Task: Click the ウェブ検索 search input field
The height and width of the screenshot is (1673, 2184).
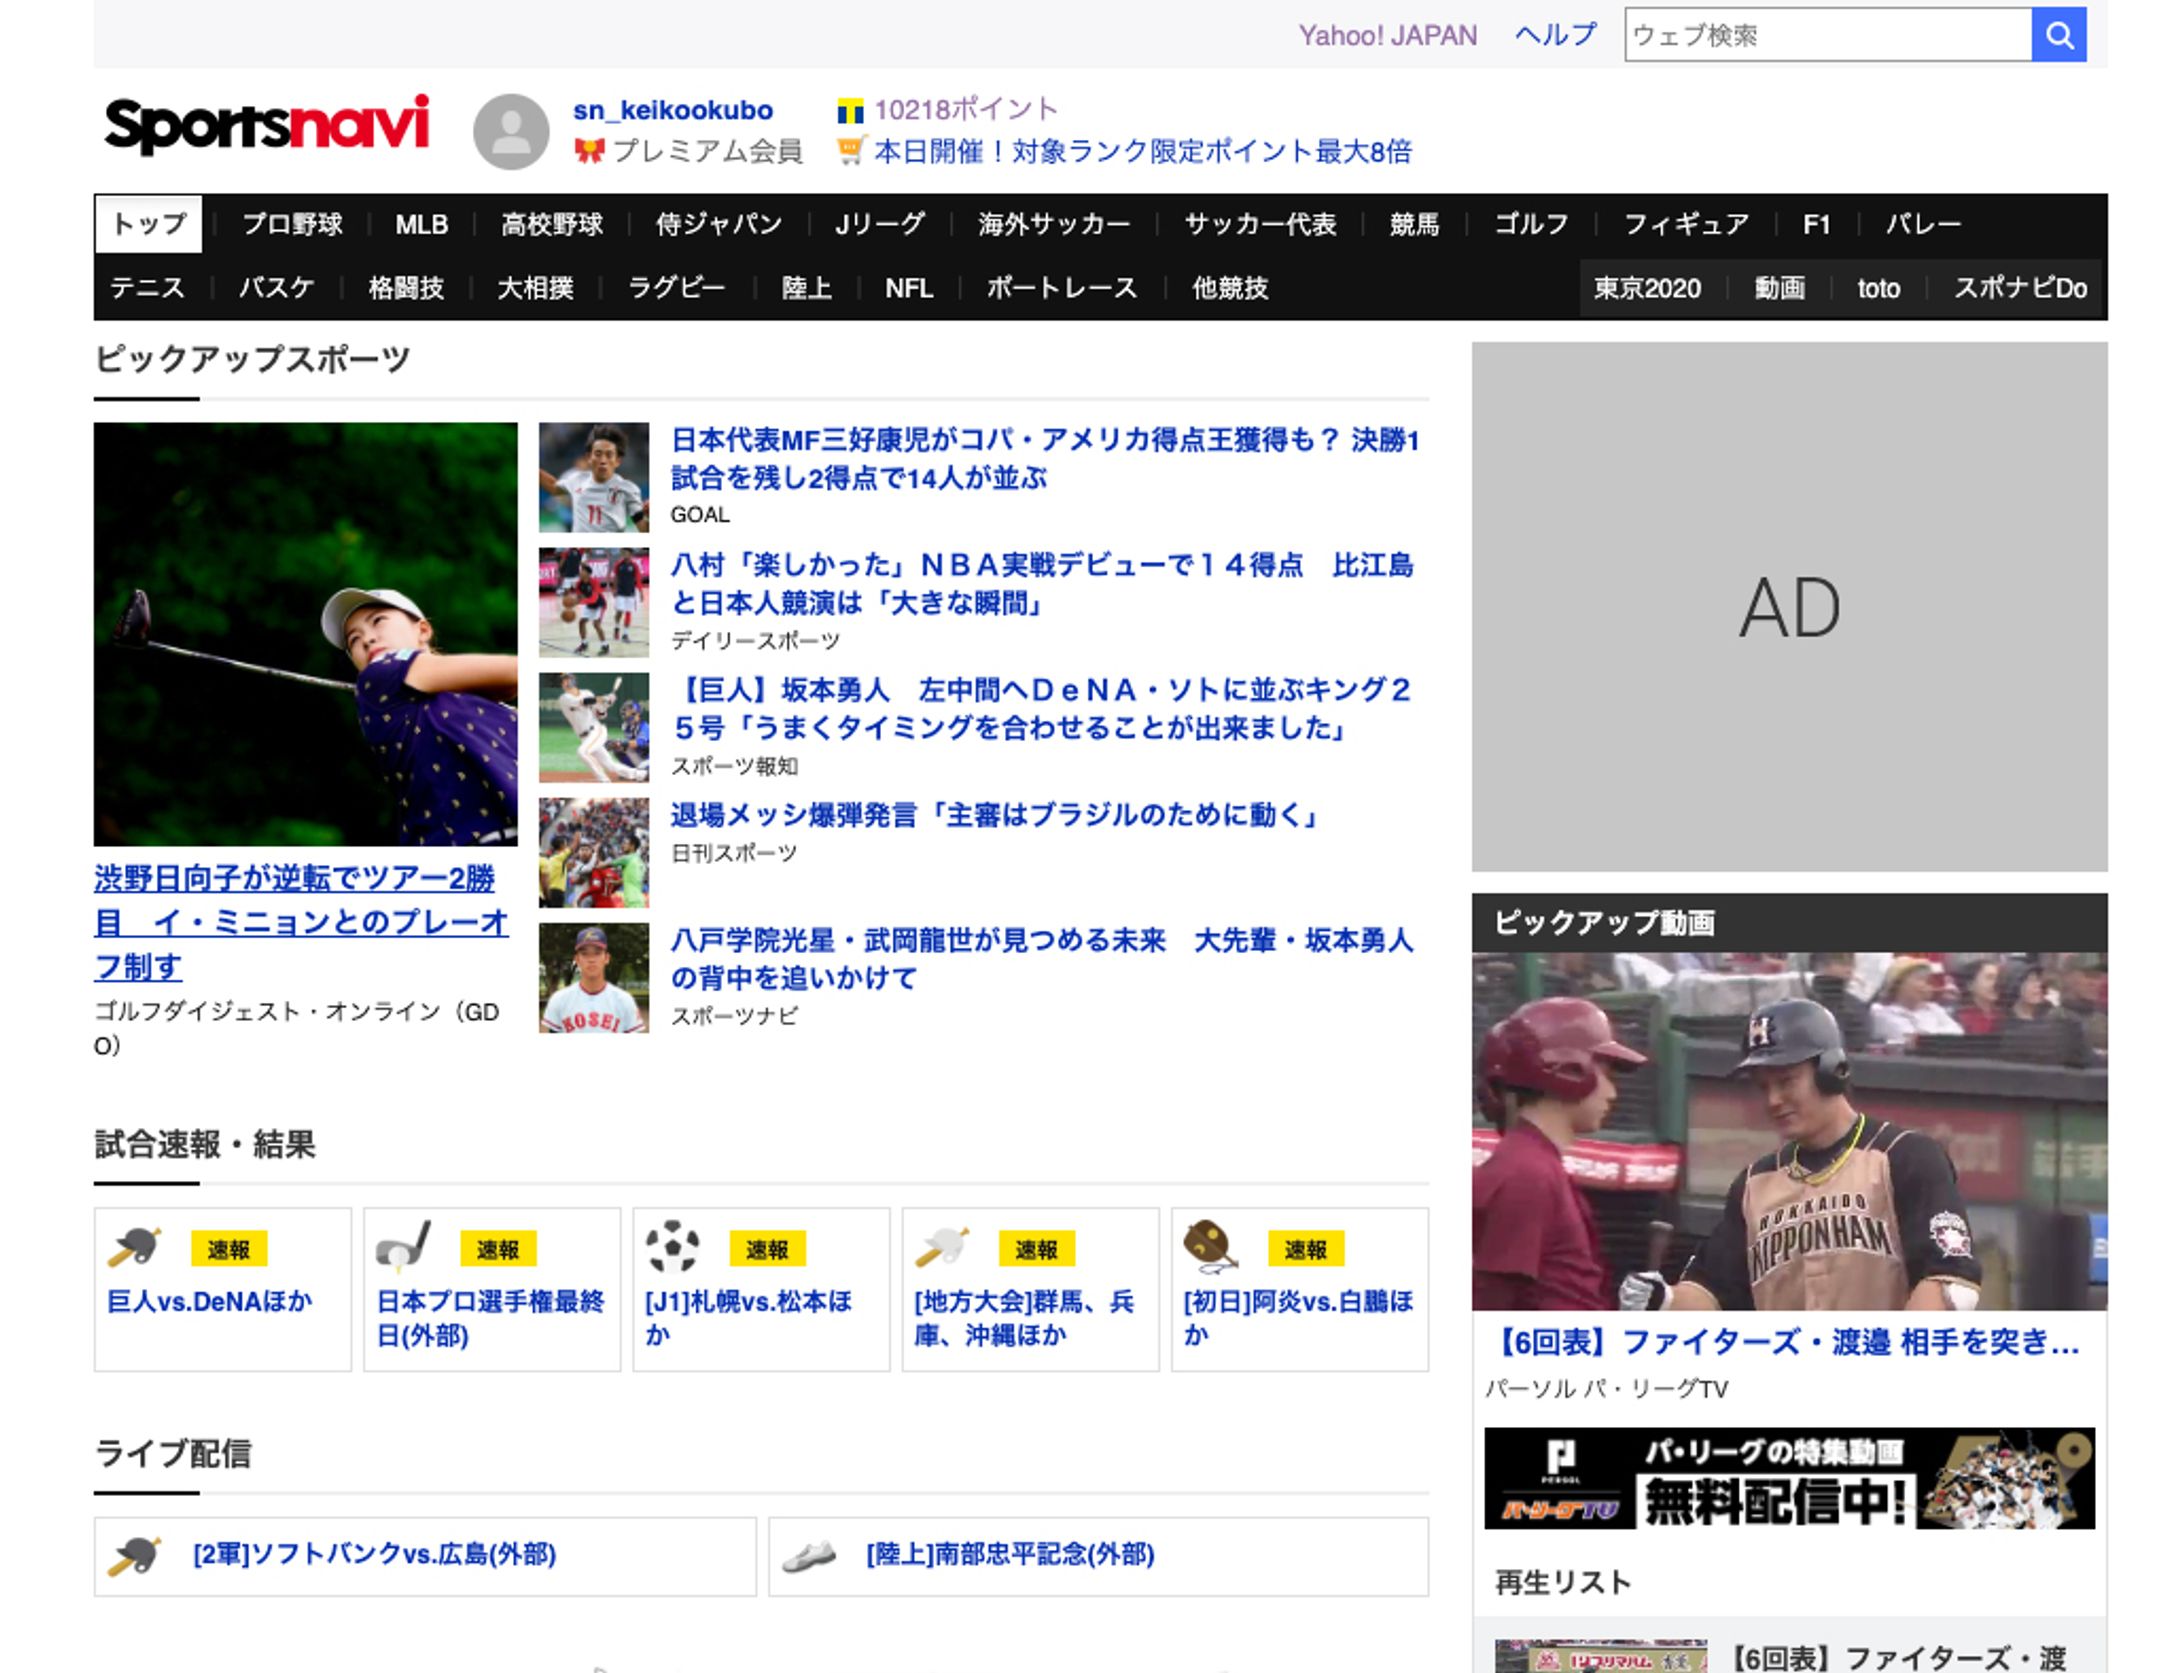Action: point(1827,35)
